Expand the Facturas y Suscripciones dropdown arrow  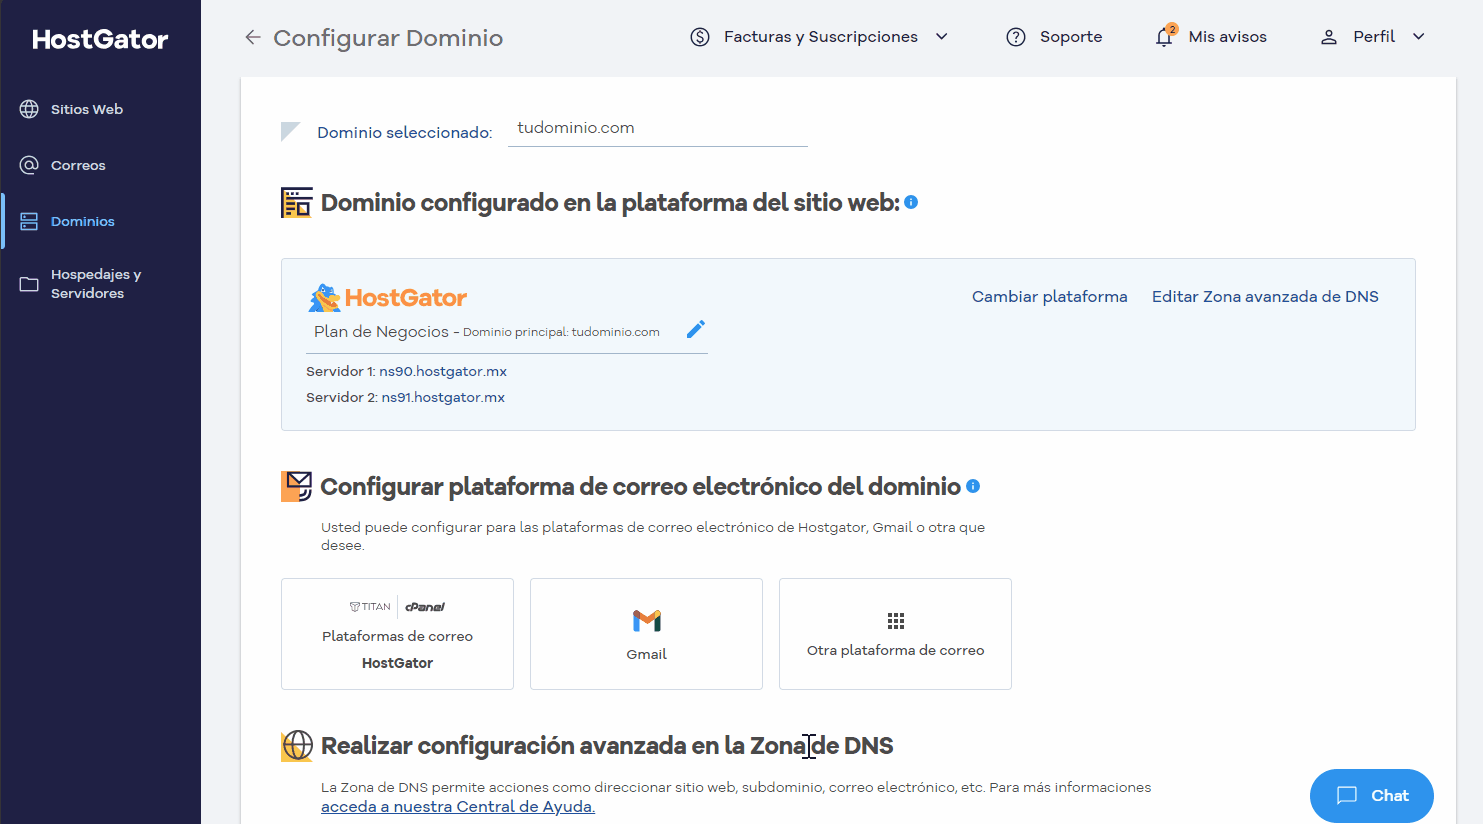(941, 37)
